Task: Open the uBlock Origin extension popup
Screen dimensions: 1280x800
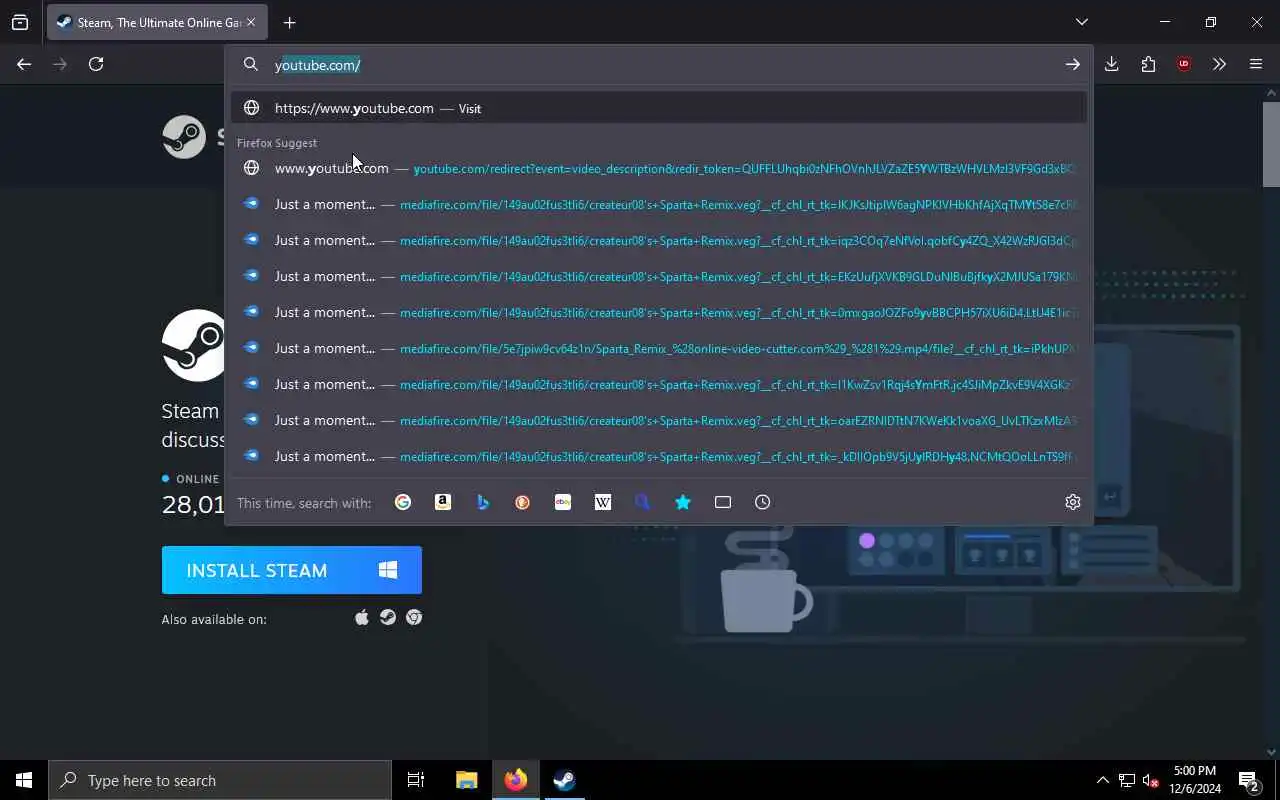Action: click(x=1184, y=64)
